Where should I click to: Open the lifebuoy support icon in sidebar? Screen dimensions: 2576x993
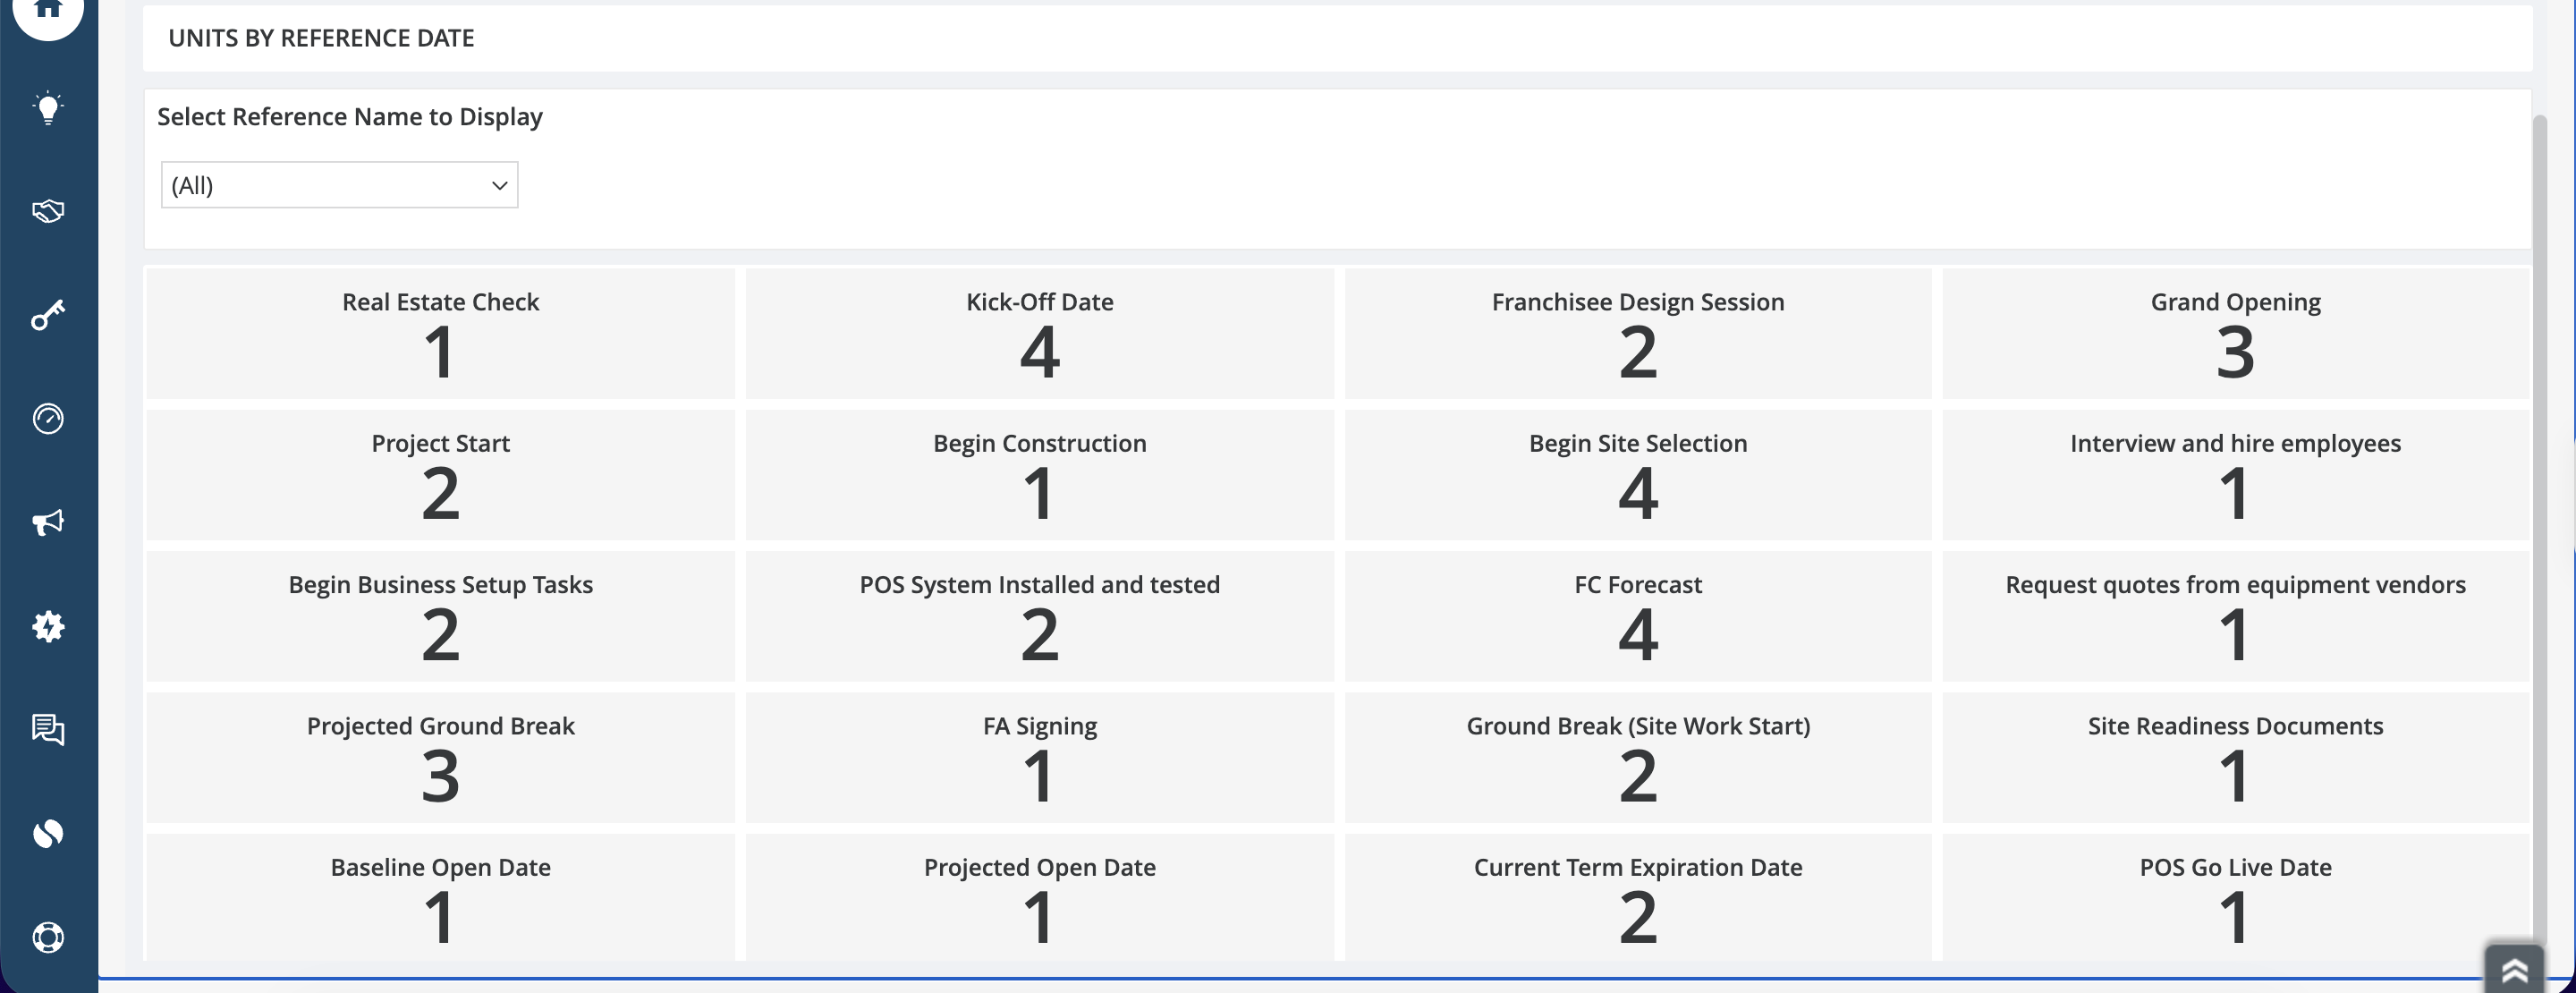48,937
